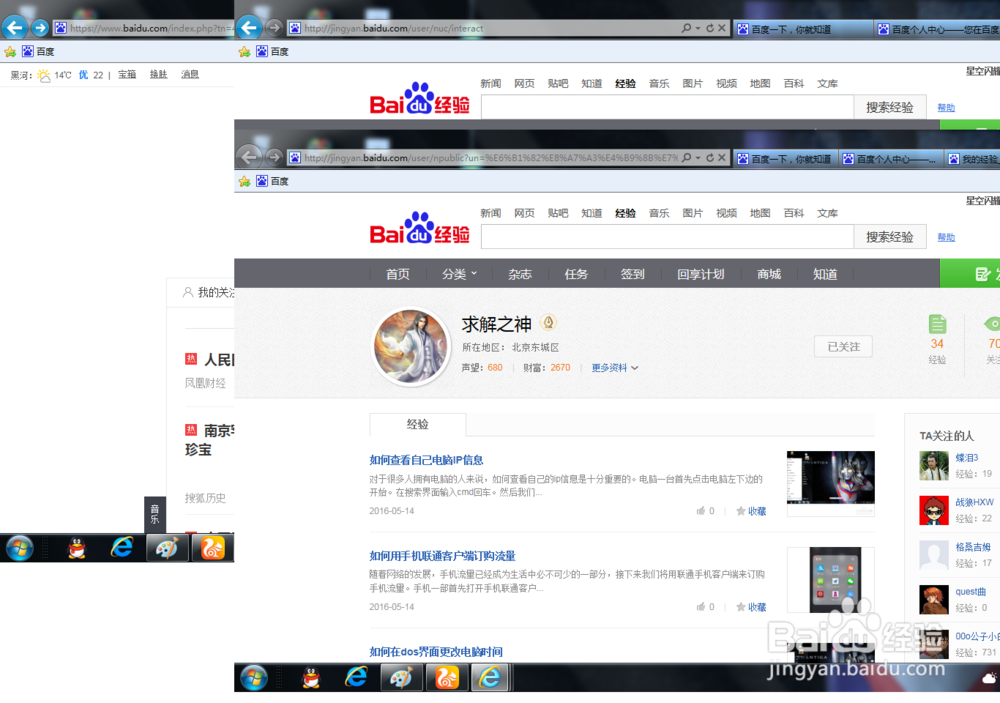The width and height of the screenshot is (1000, 703).
Task: Open article 如何在dos界面更改电脑时间
Action: 436,651
